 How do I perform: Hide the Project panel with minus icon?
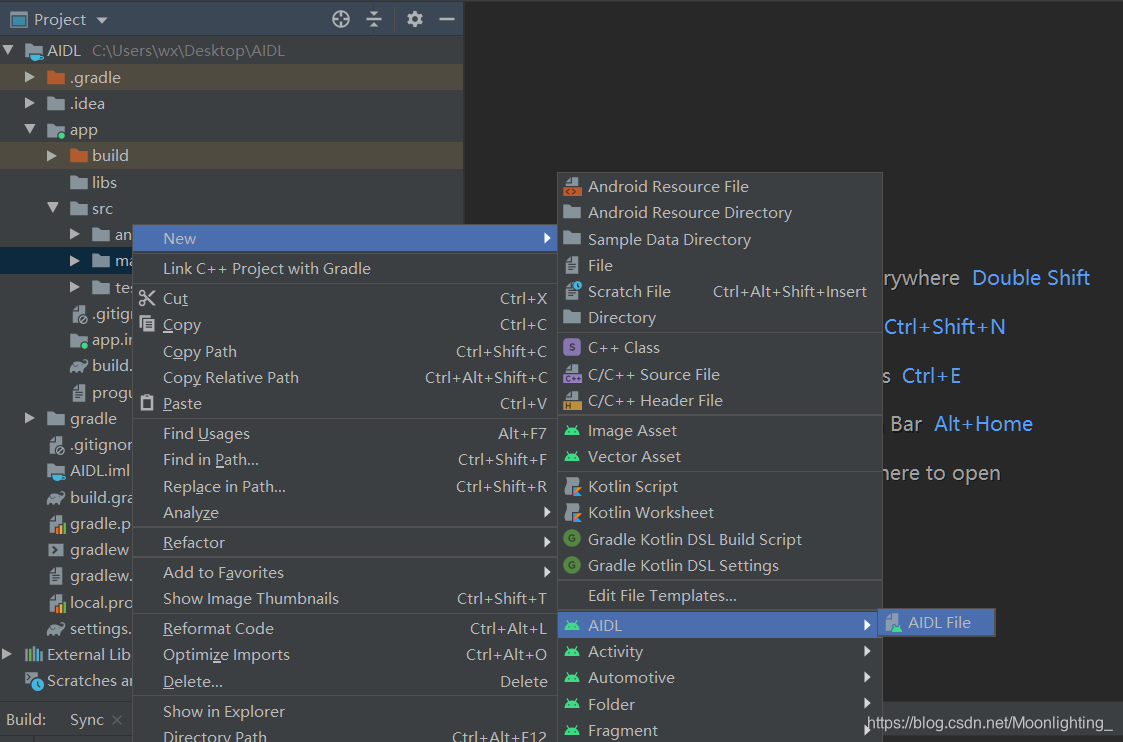point(447,19)
